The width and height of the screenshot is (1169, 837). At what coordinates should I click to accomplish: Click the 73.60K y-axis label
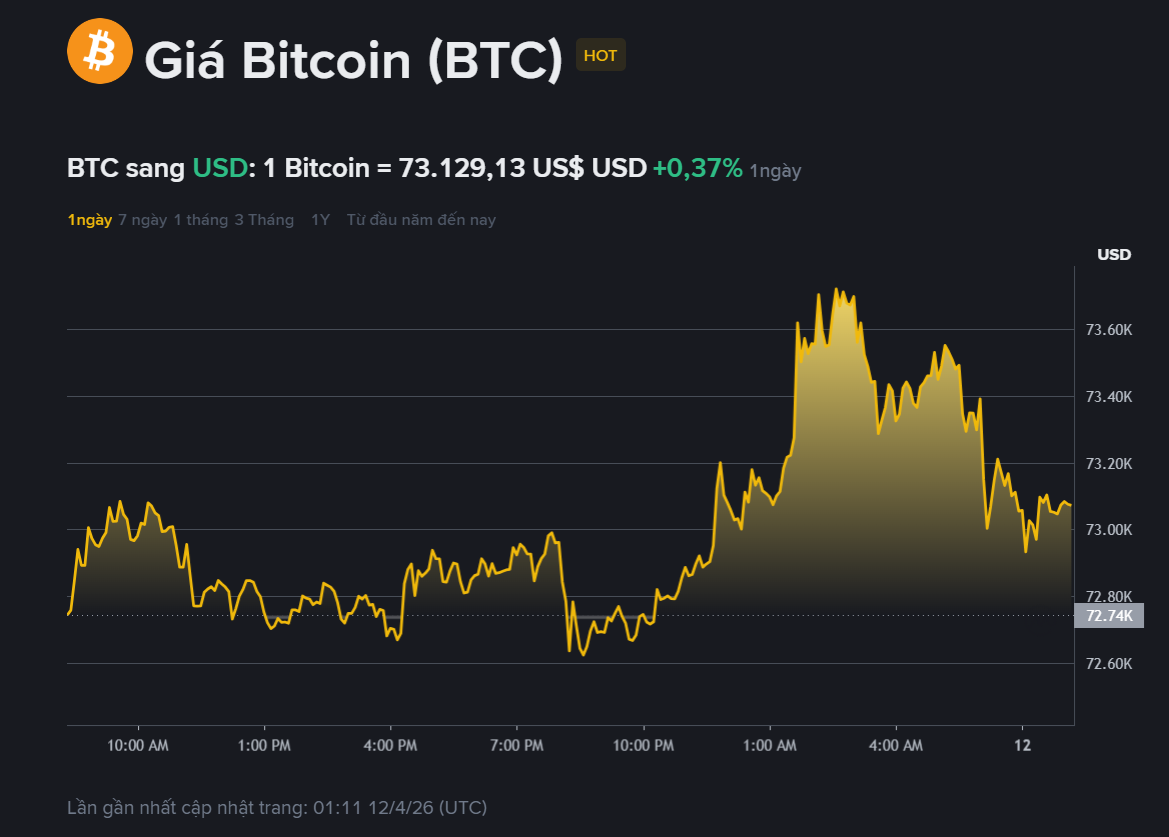click(x=1108, y=330)
